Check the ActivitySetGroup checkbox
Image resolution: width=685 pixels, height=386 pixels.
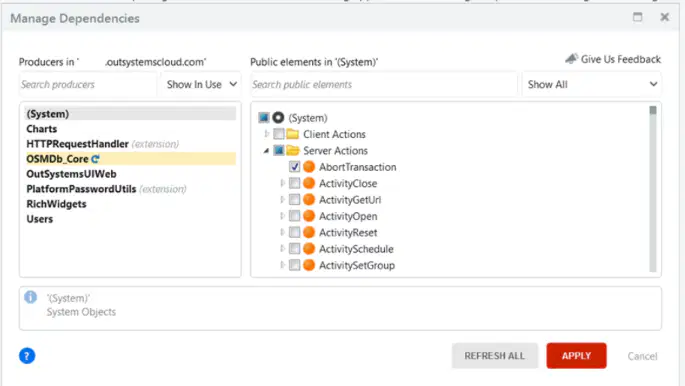click(x=294, y=265)
